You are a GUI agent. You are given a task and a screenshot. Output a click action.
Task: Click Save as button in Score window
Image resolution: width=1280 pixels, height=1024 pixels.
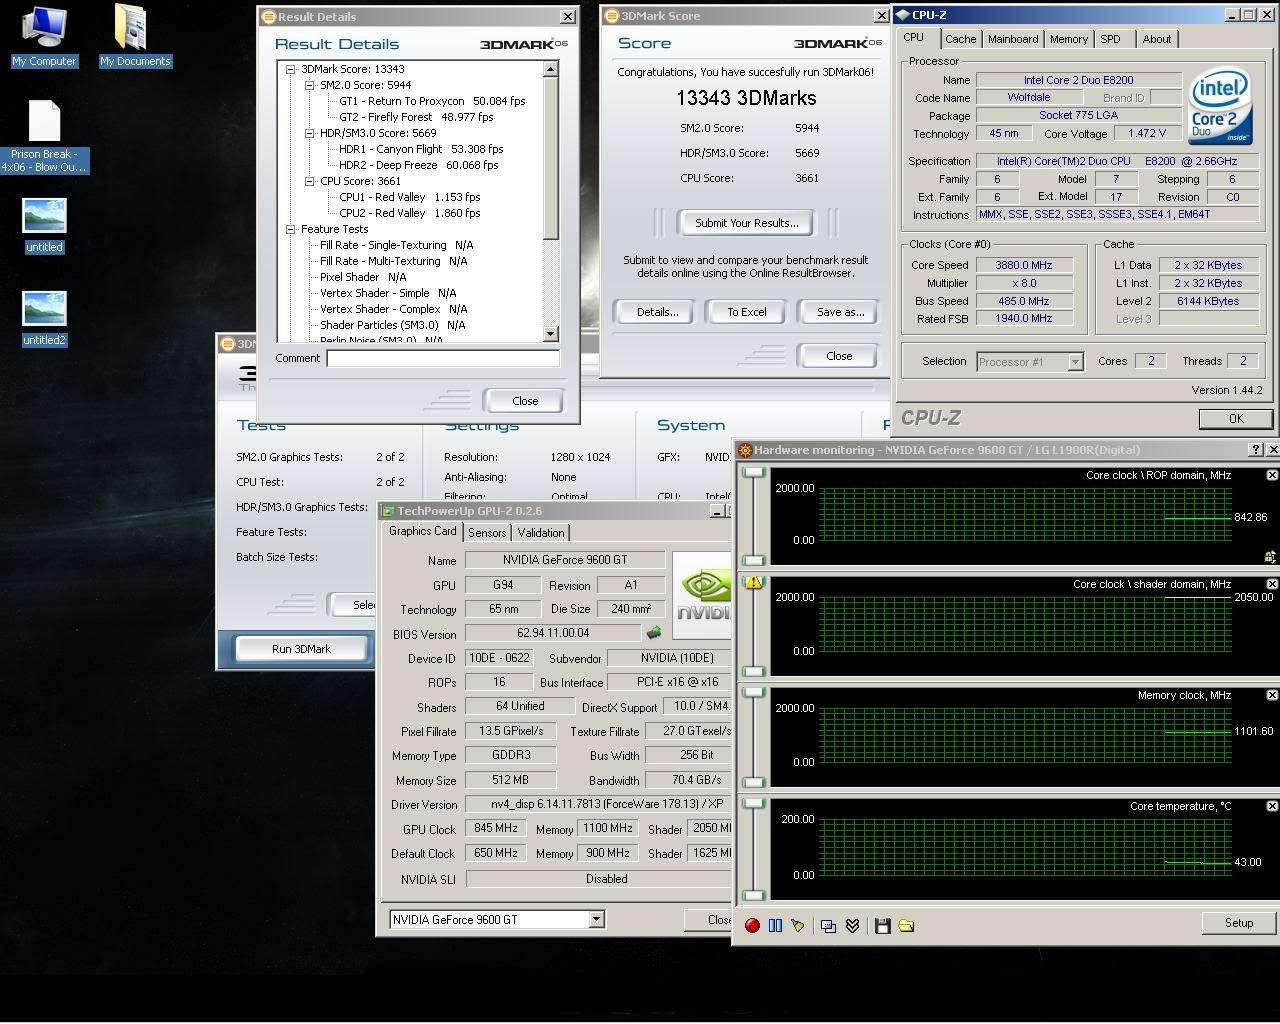(840, 312)
